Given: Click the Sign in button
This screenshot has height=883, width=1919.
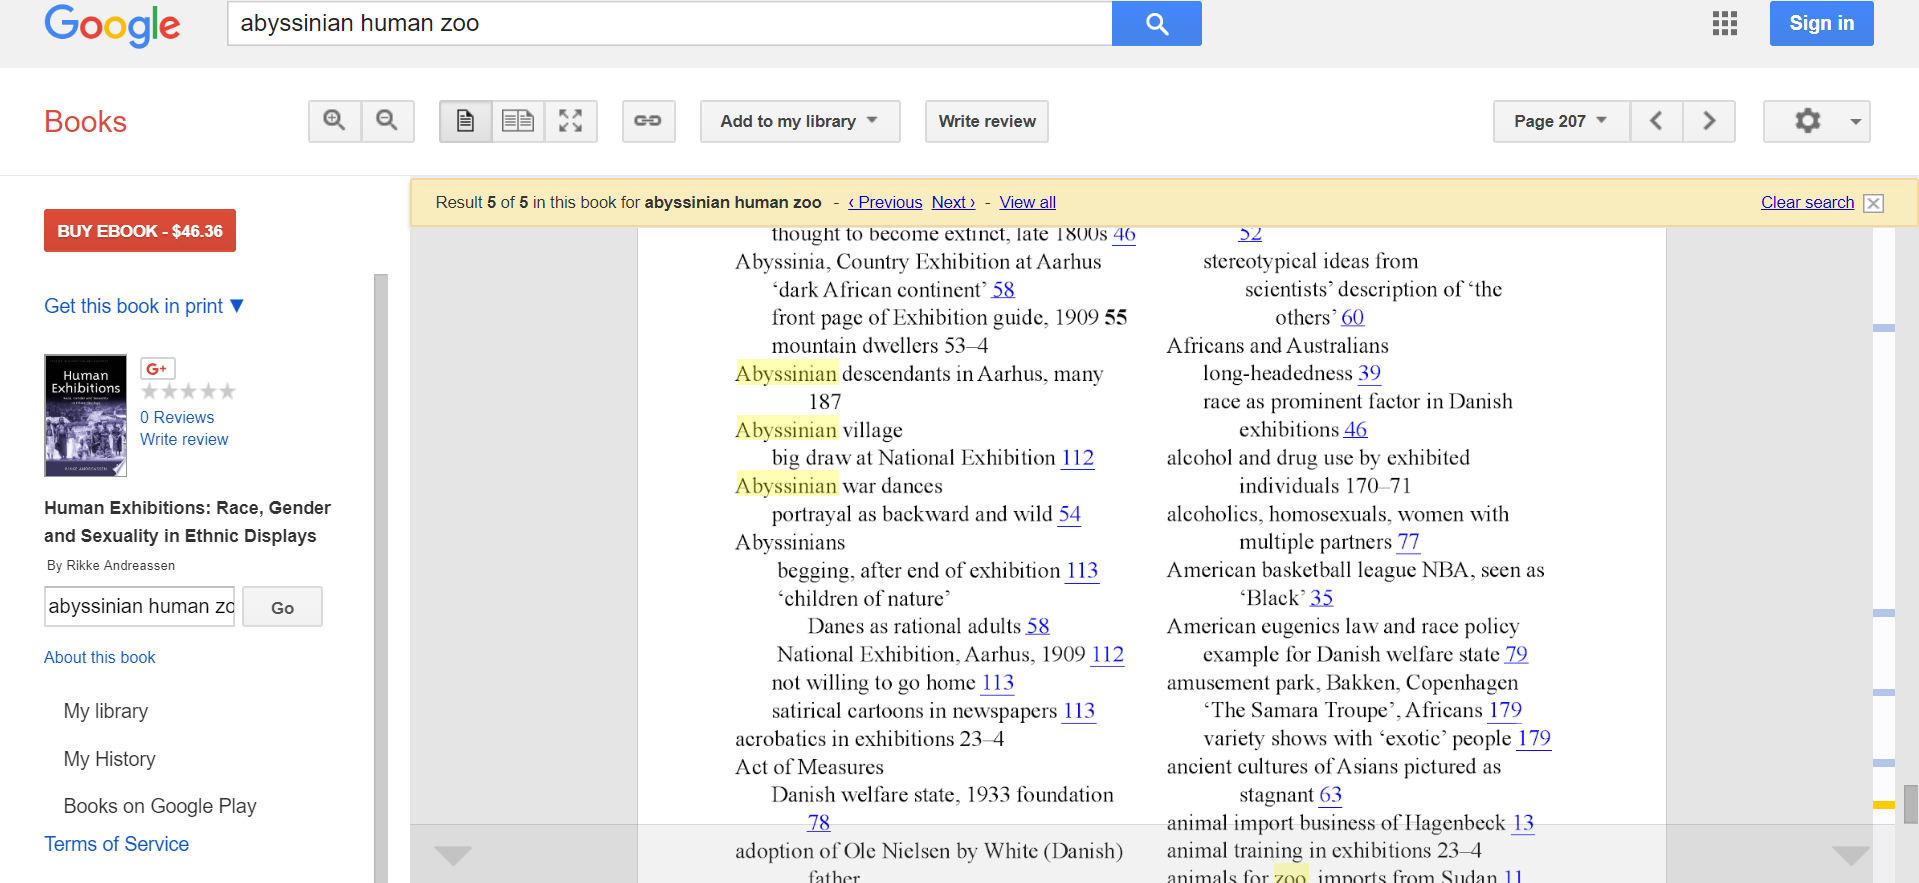Looking at the screenshot, I should [x=1821, y=23].
